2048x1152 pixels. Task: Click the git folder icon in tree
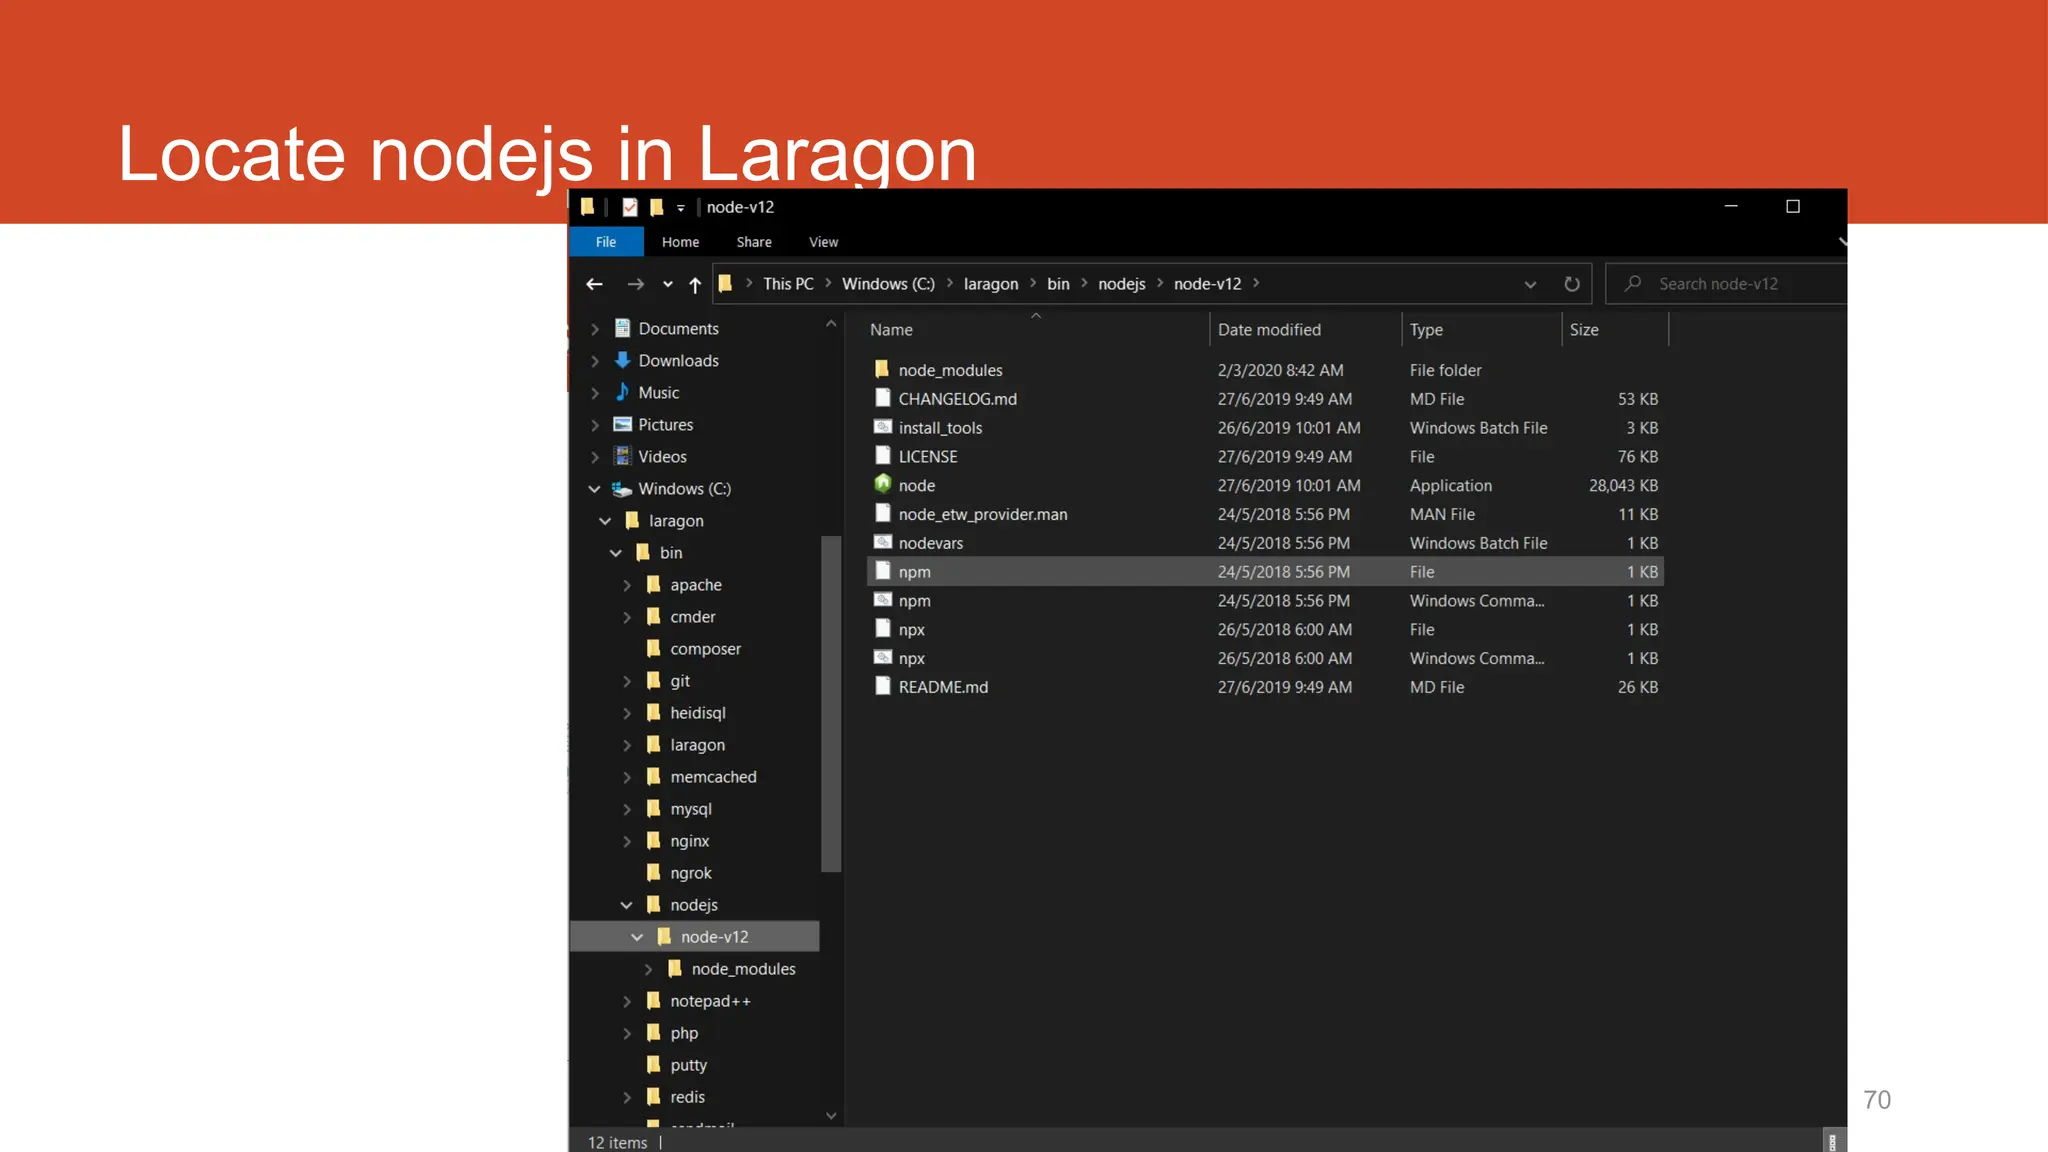click(x=654, y=680)
